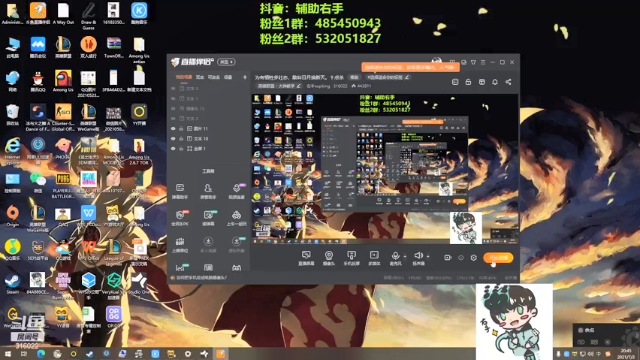Open the share icon near the title
Screen dimensions: 640x360
point(508,82)
